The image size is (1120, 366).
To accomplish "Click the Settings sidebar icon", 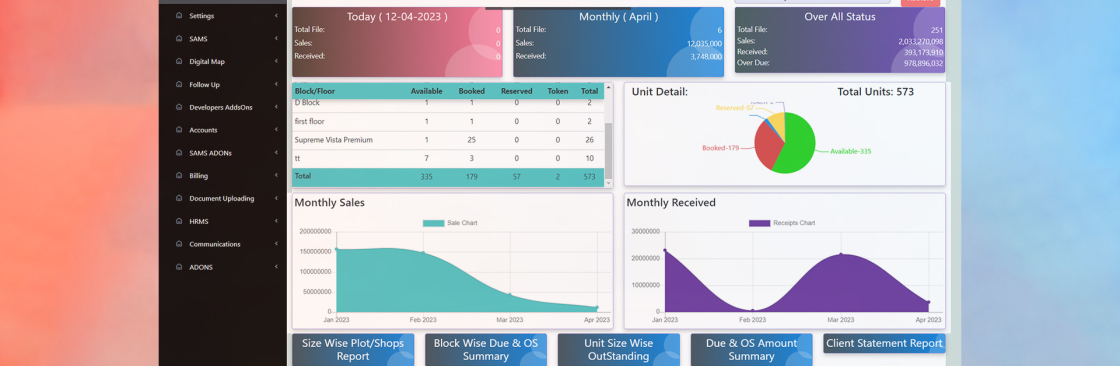I will coord(179,16).
